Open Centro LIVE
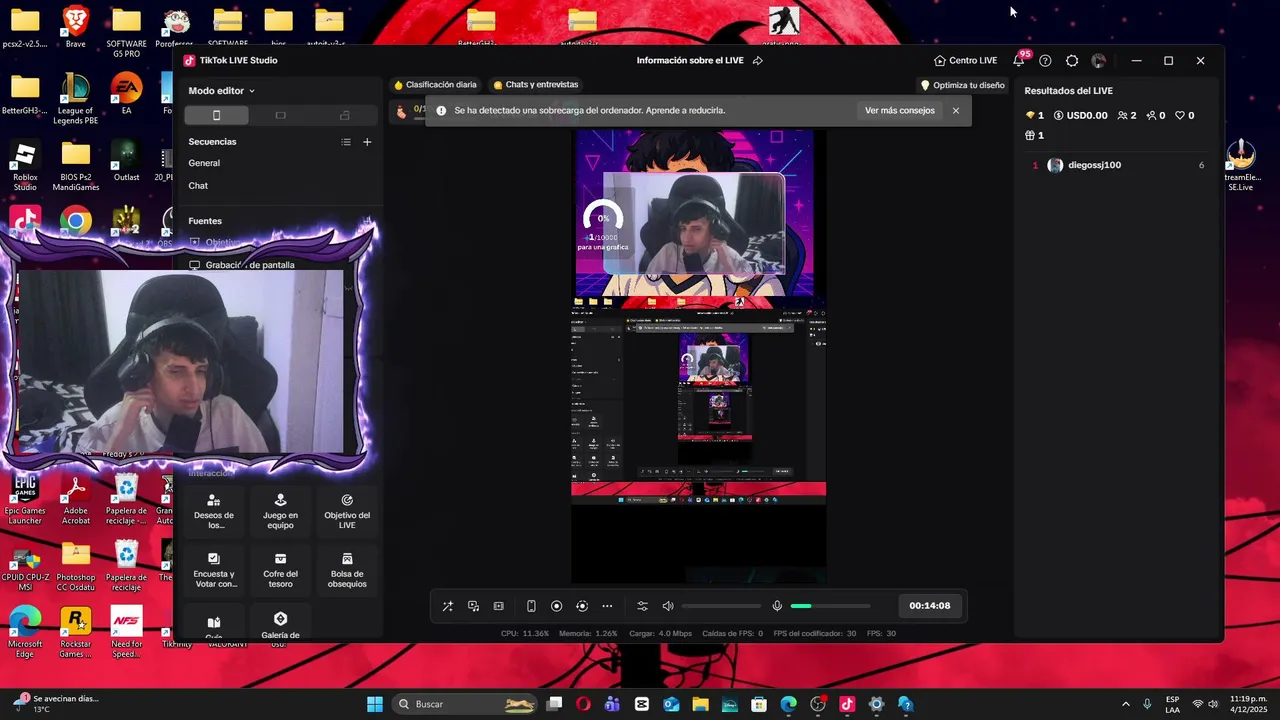1280x720 pixels. coord(965,60)
